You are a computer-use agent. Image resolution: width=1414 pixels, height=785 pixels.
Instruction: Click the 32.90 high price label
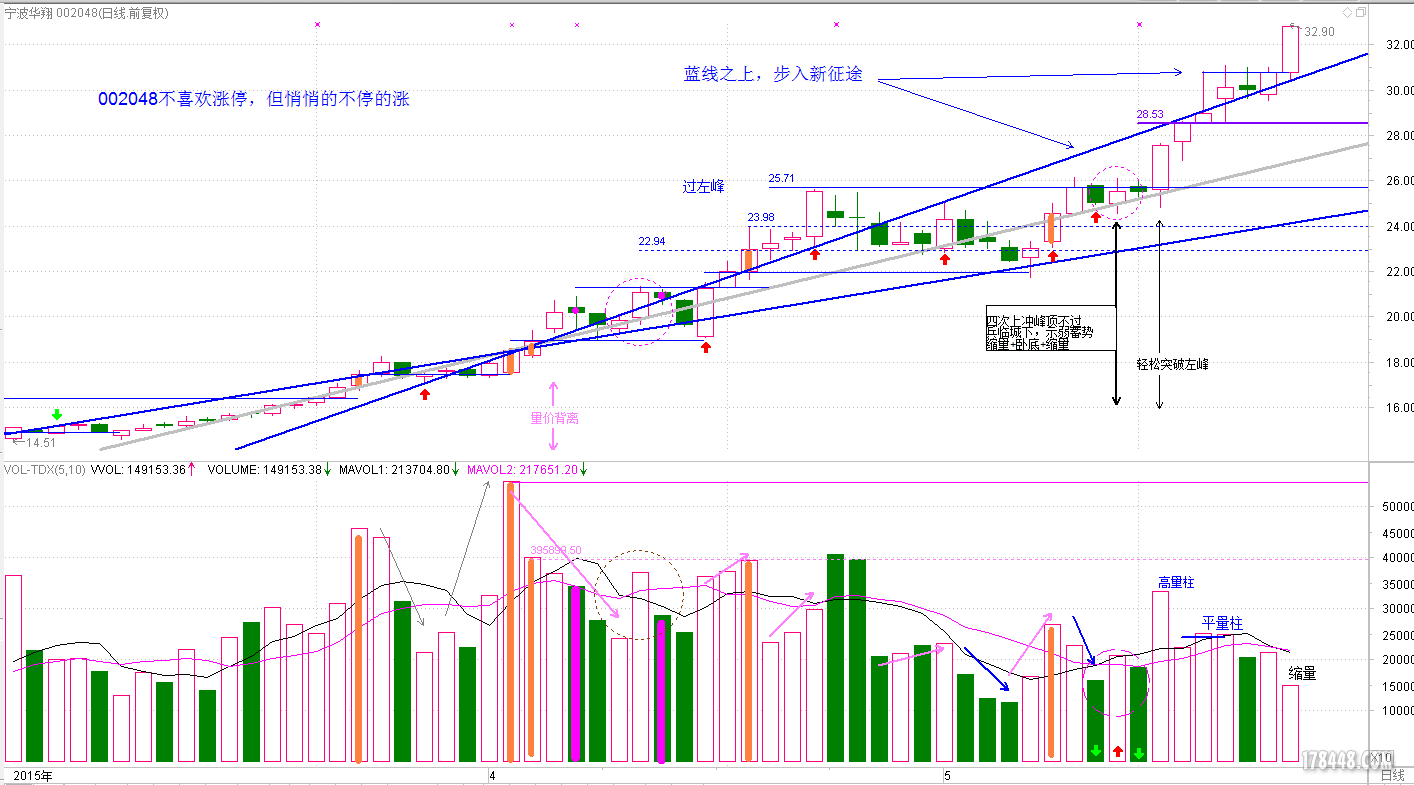coord(1319,32)
